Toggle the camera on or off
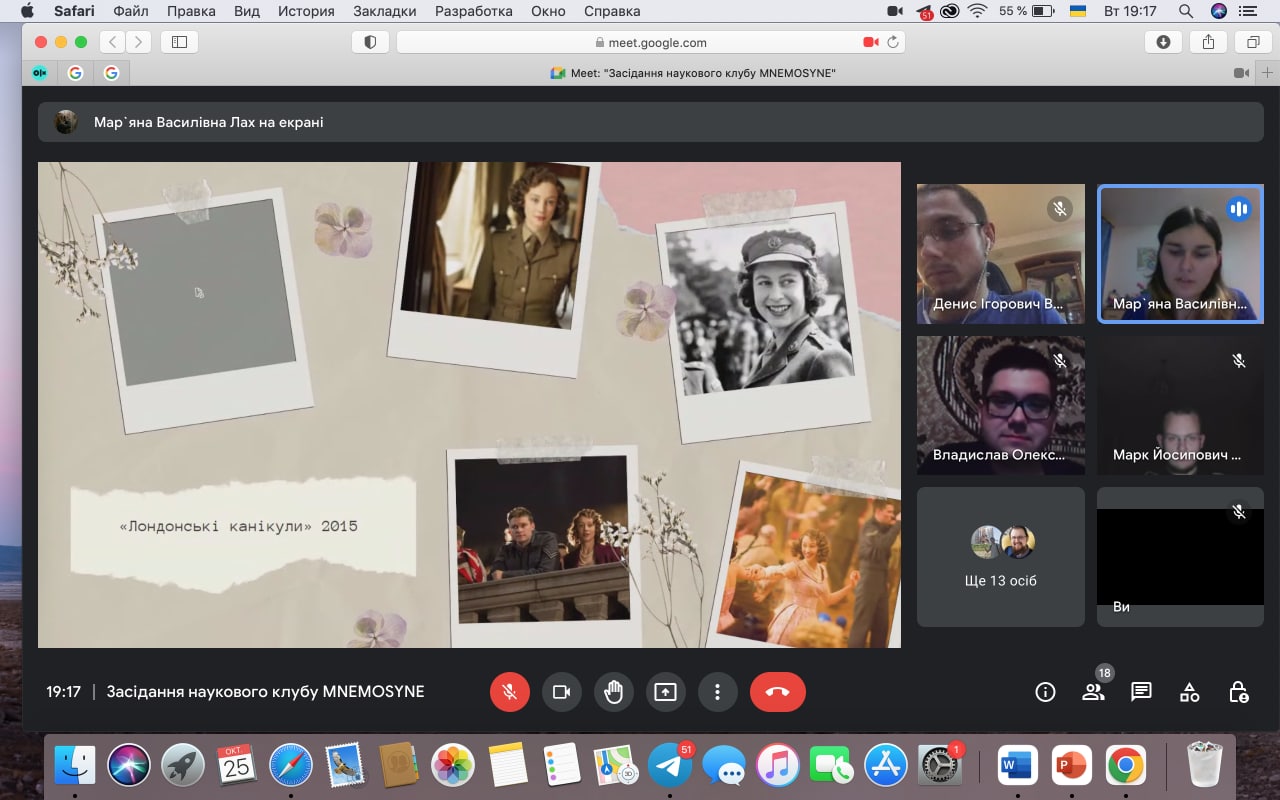The image size is (1280, 800). [561, 692]
